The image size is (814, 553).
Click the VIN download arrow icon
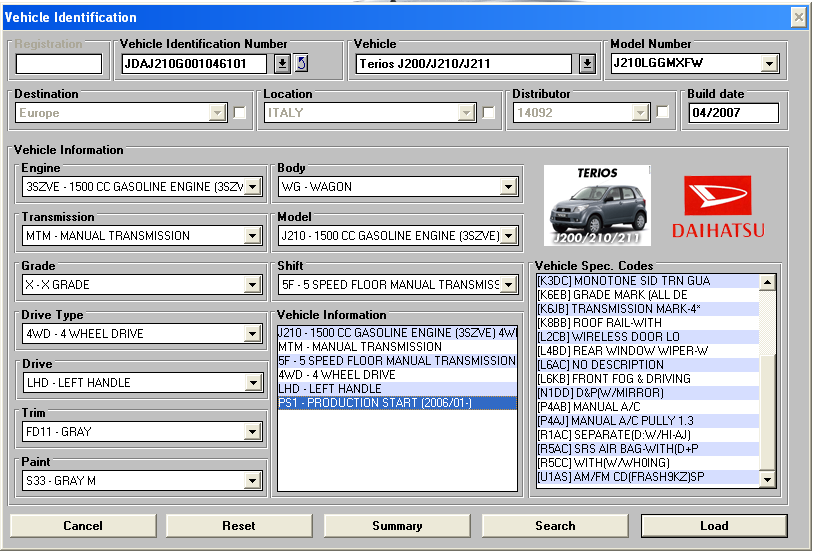[x=282, y=64]
